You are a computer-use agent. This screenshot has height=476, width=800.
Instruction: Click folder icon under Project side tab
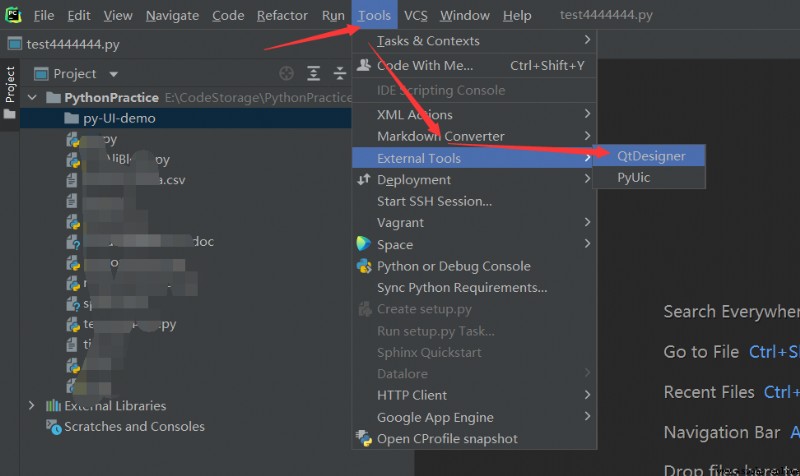tap(10, 115)
